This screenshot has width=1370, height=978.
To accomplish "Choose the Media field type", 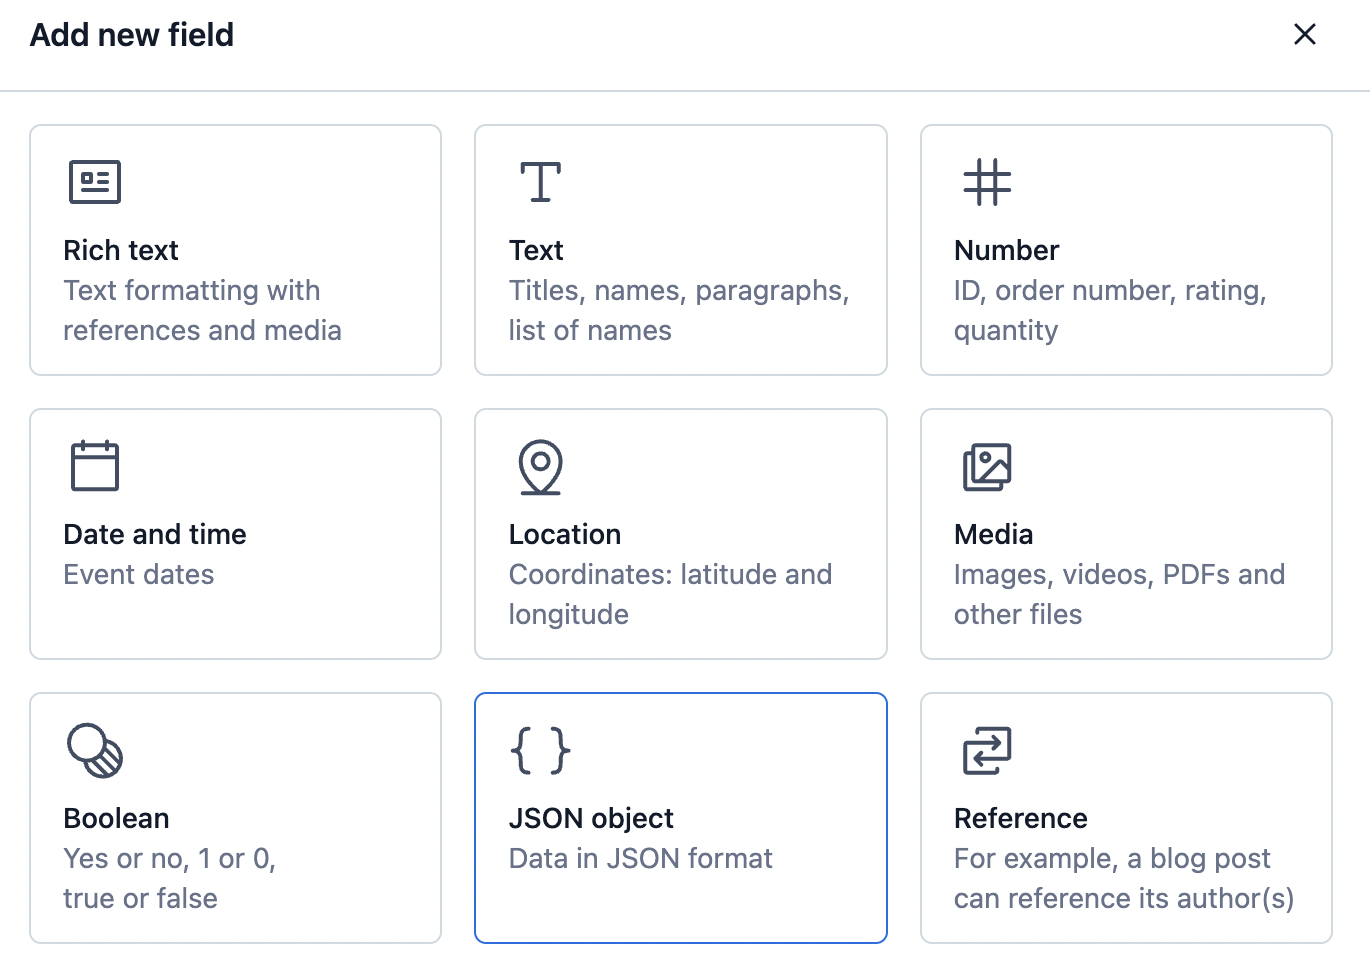I will 1125,534.
